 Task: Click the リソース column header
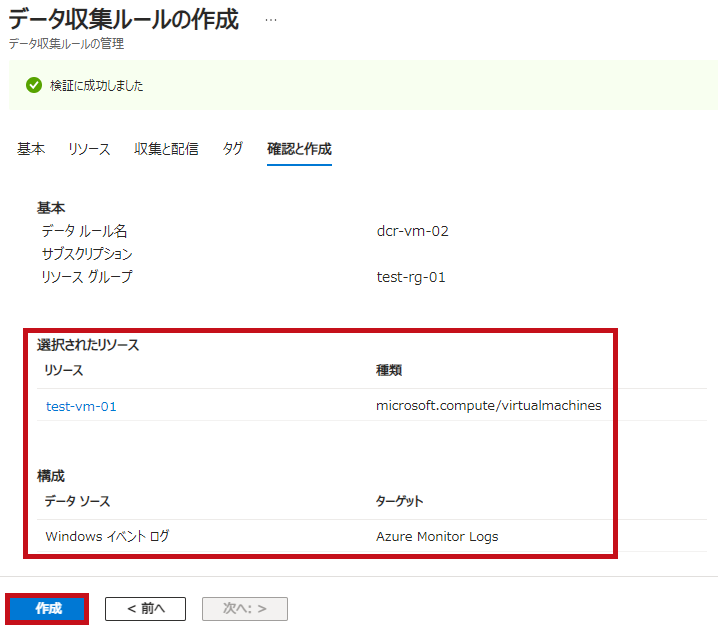tap(64, 370)
